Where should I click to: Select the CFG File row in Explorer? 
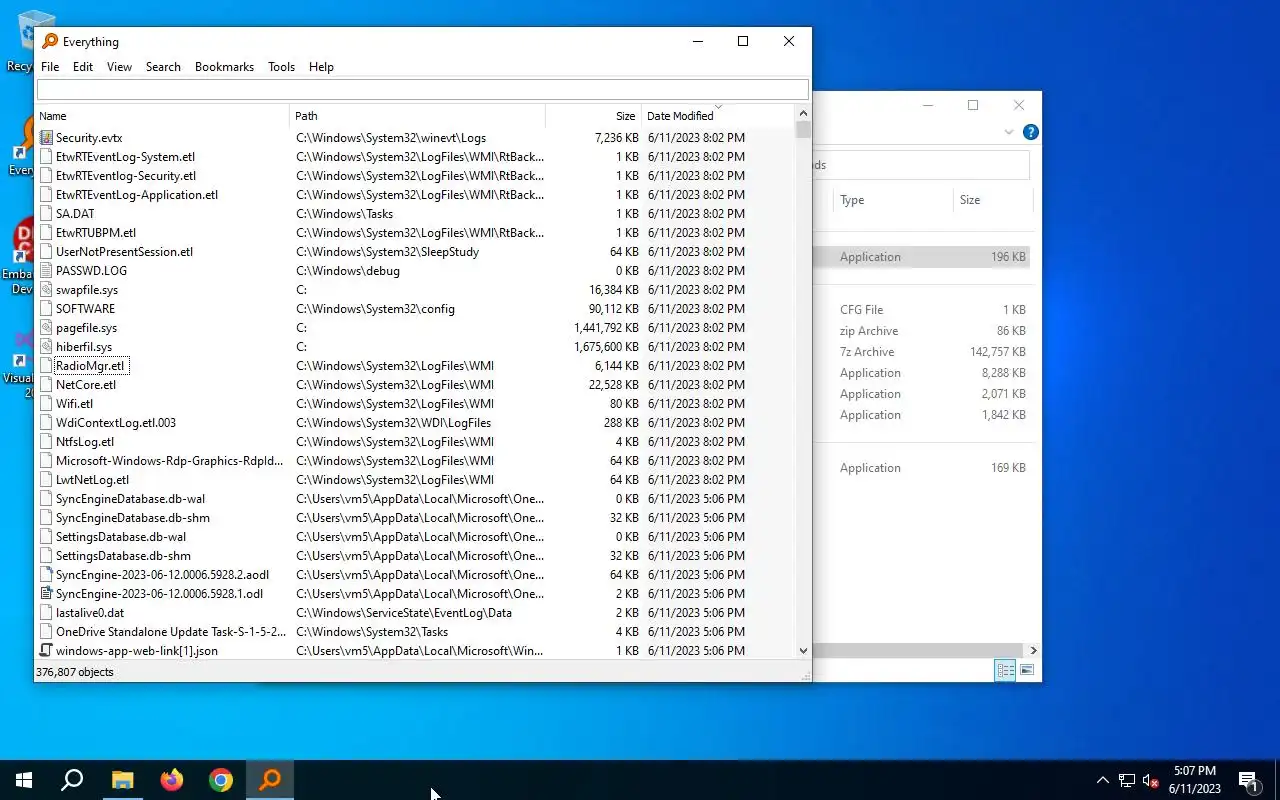click(924, 310)
